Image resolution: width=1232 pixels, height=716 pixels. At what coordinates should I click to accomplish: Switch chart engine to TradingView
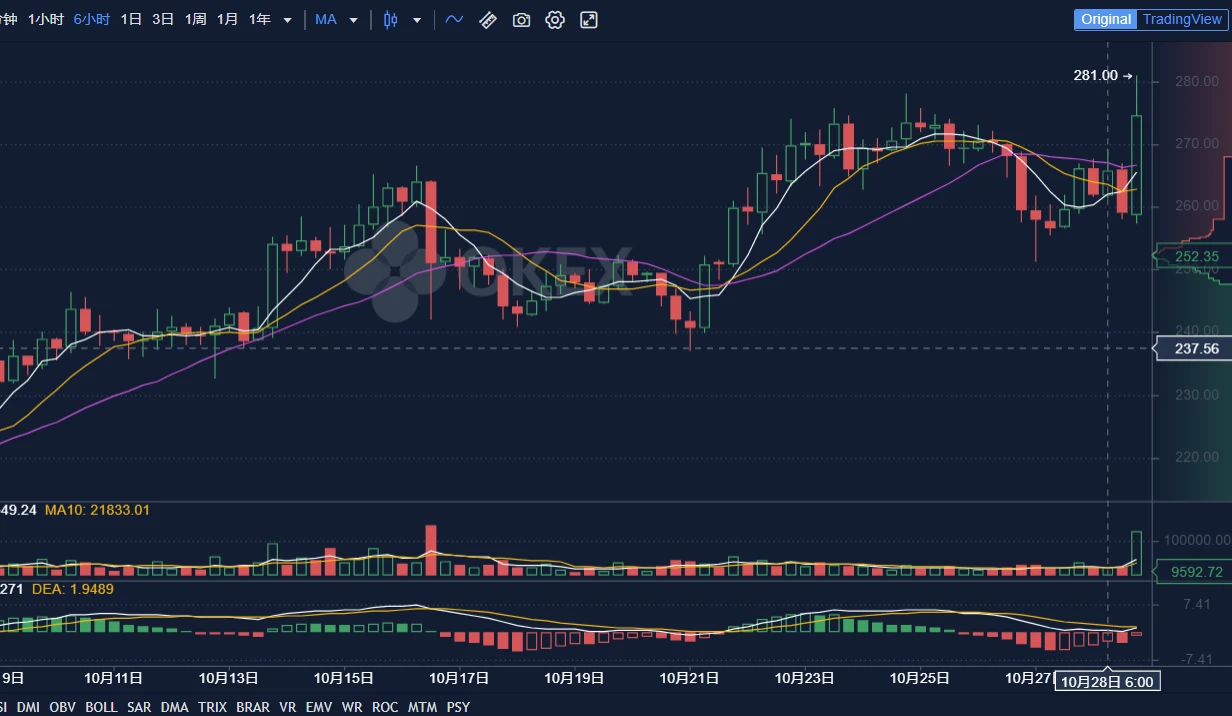pyautogui.click(x=1183, y=19)
